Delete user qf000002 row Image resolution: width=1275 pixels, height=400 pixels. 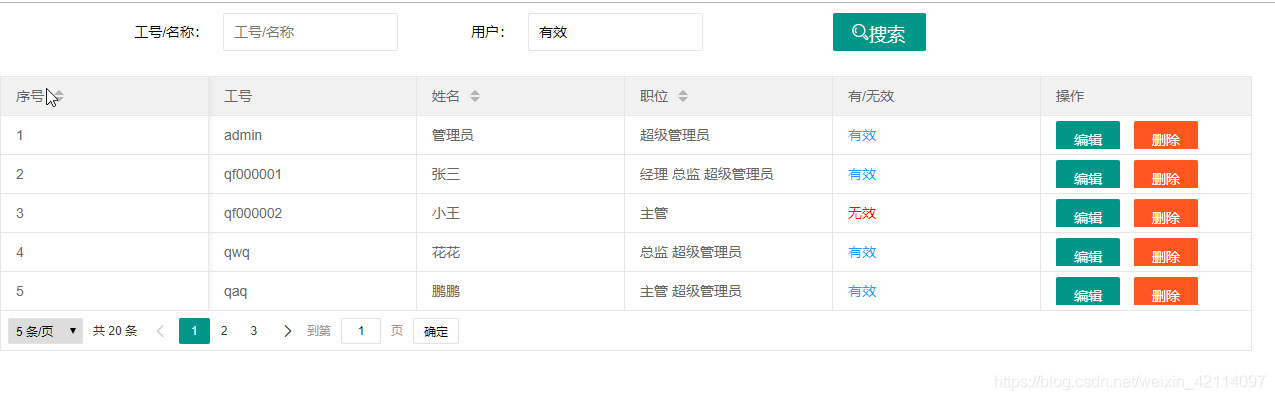tap(1165, 216)
